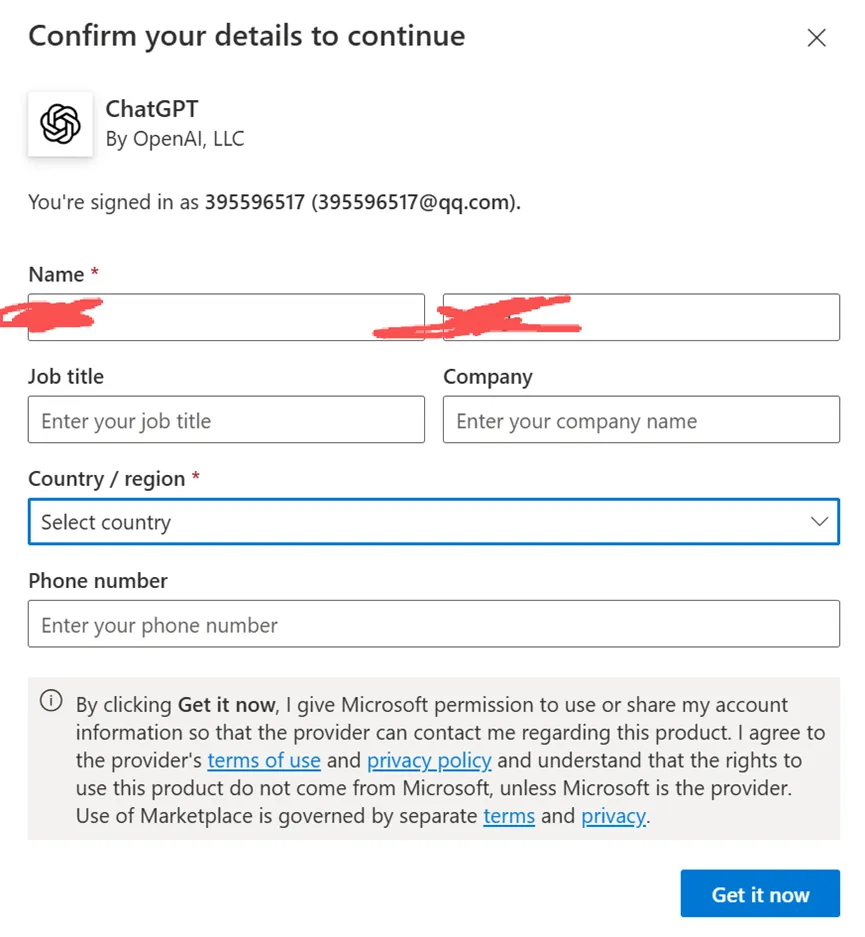Close the confirm details dialog
Screen dimensions: 865x937
[x=816, y=38]
